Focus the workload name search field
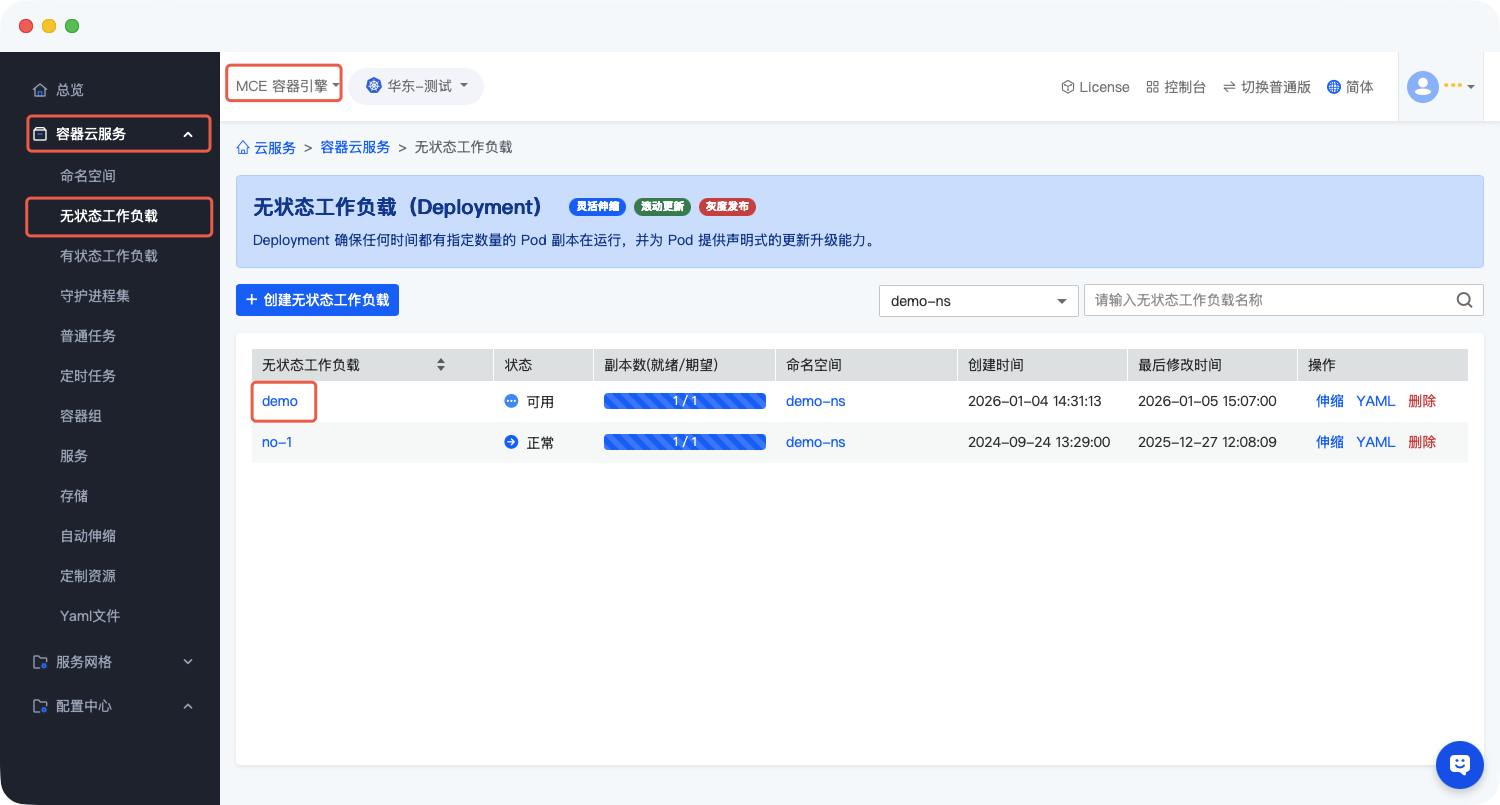 (1268, 300)
